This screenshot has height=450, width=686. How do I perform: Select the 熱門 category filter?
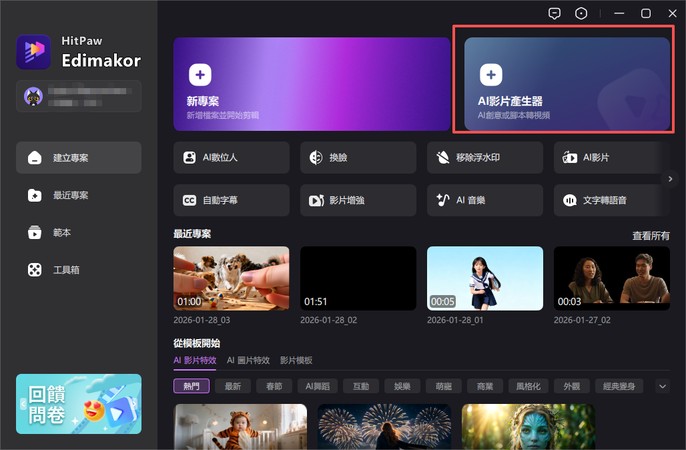pos(192,386)
